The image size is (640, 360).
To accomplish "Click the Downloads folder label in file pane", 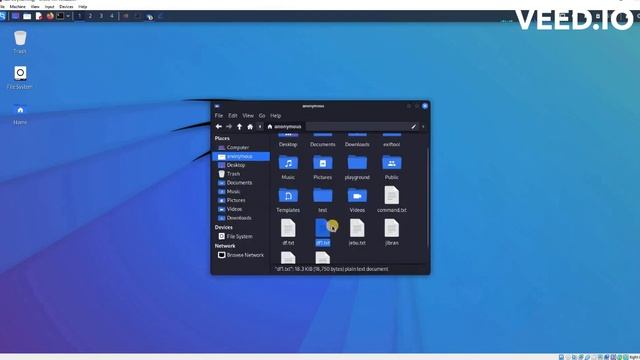I will click(357, 144).
